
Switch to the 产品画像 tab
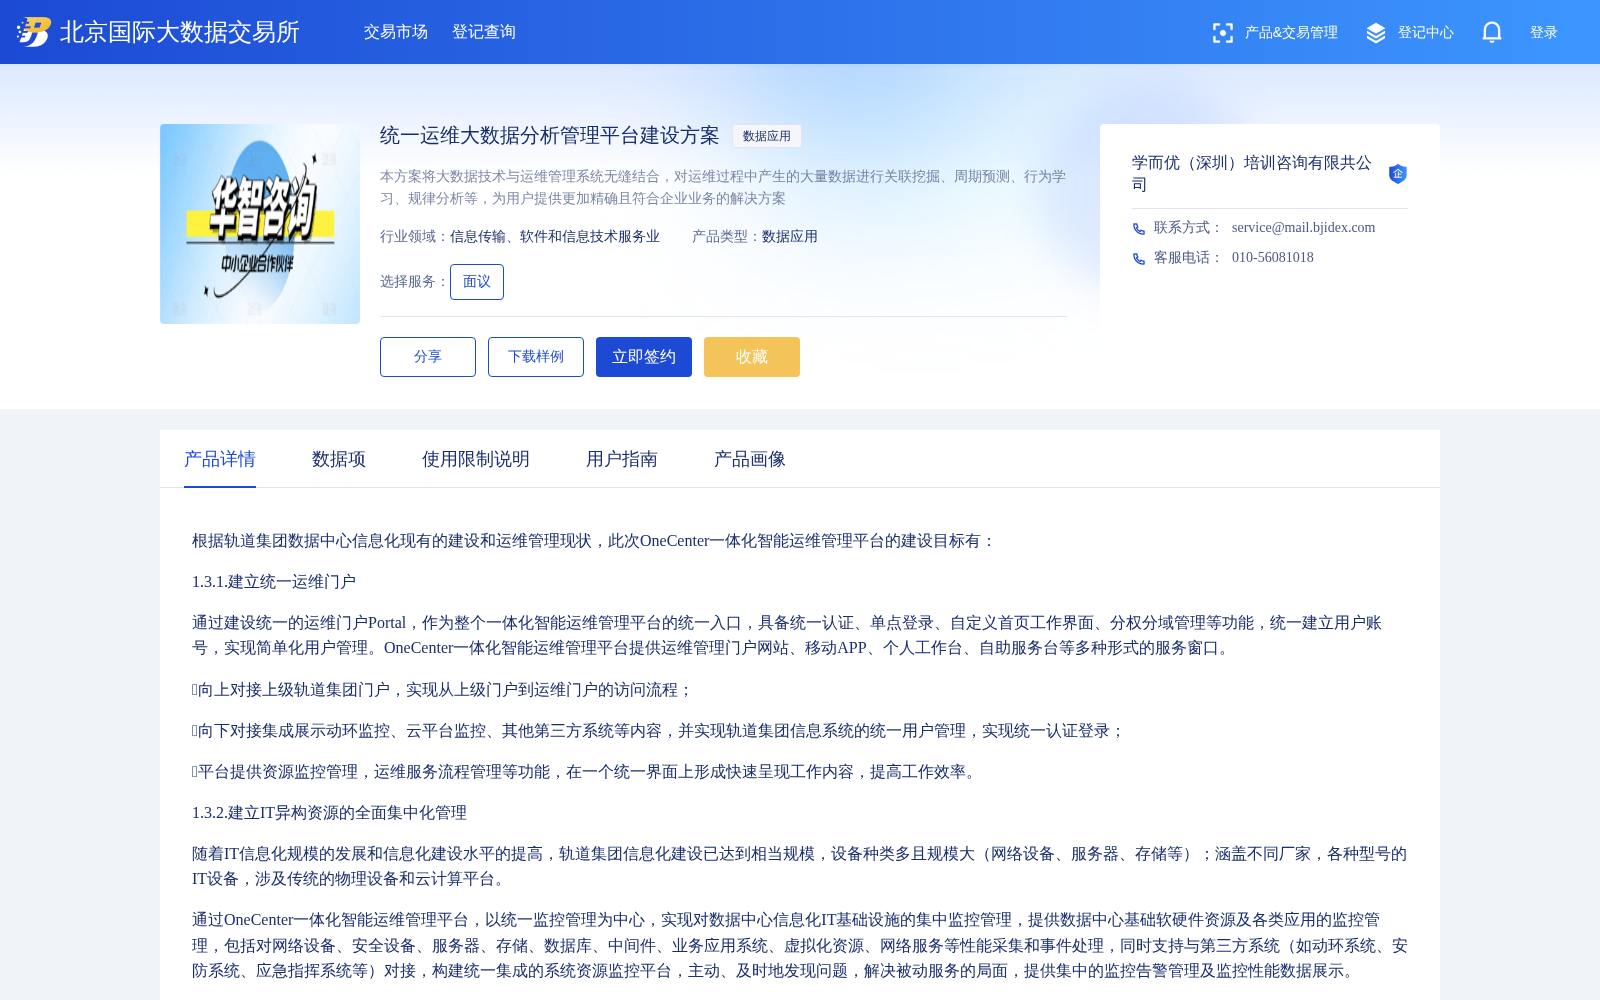pyautogui.click(x=750, y=459)
